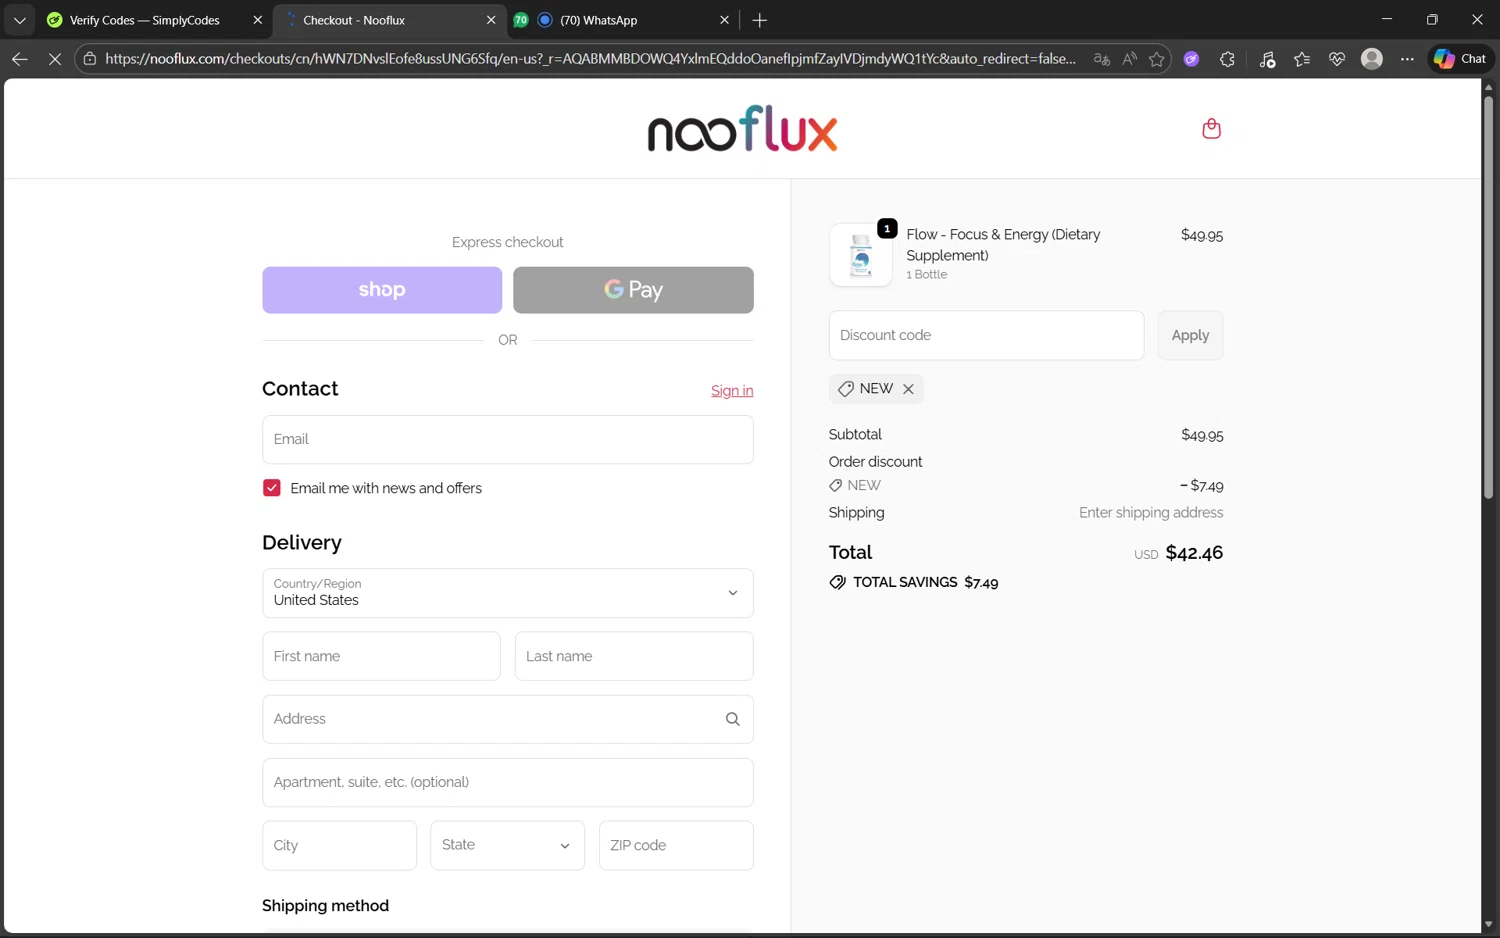Focus the ZIP code field
This screenshot has height=938, width=1500.
(676, 845)
